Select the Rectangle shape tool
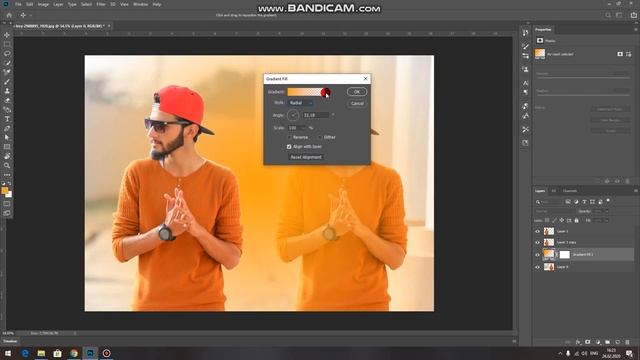Image resolution: width=640 pixels, height=360 pixels. [x=7, y=147]
